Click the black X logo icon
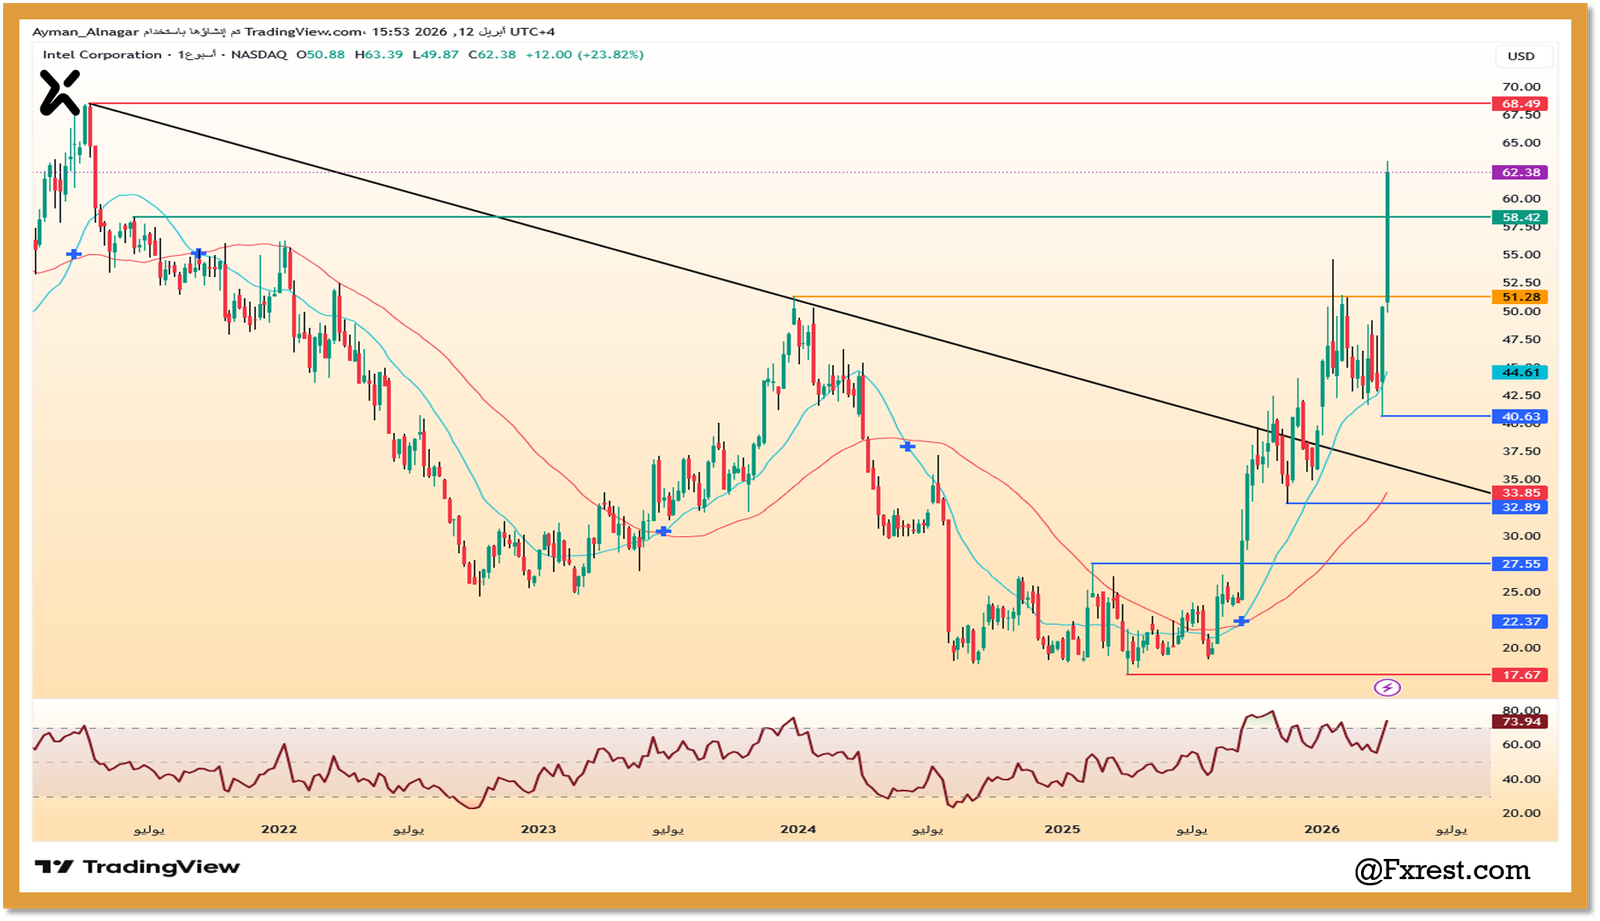The image size is (1600, 921). coord(59,93)
